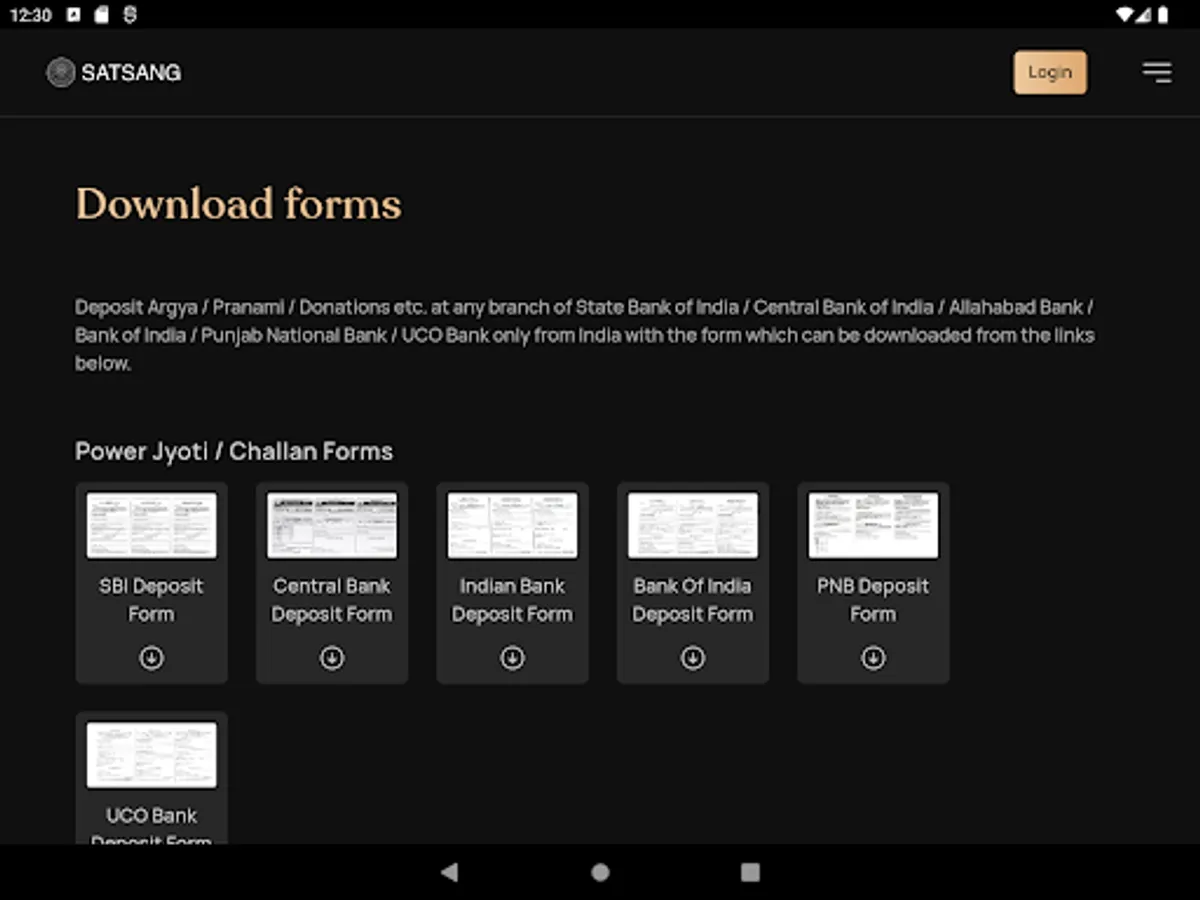Open the Indian Bank form thumbnail
The image size is (1200, 900).
[x=512, y=525]
